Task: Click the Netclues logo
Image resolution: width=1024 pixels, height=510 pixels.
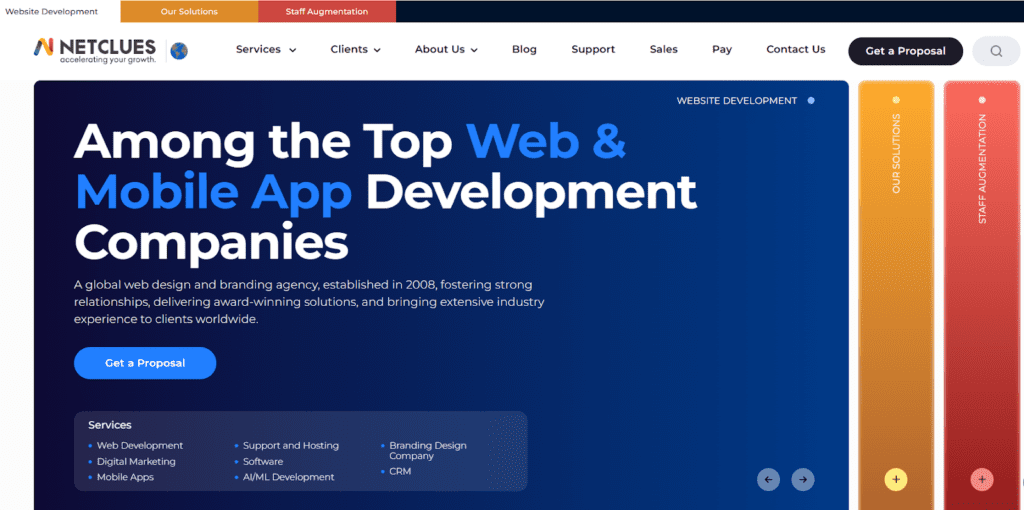Action: [x=95, y=50]
